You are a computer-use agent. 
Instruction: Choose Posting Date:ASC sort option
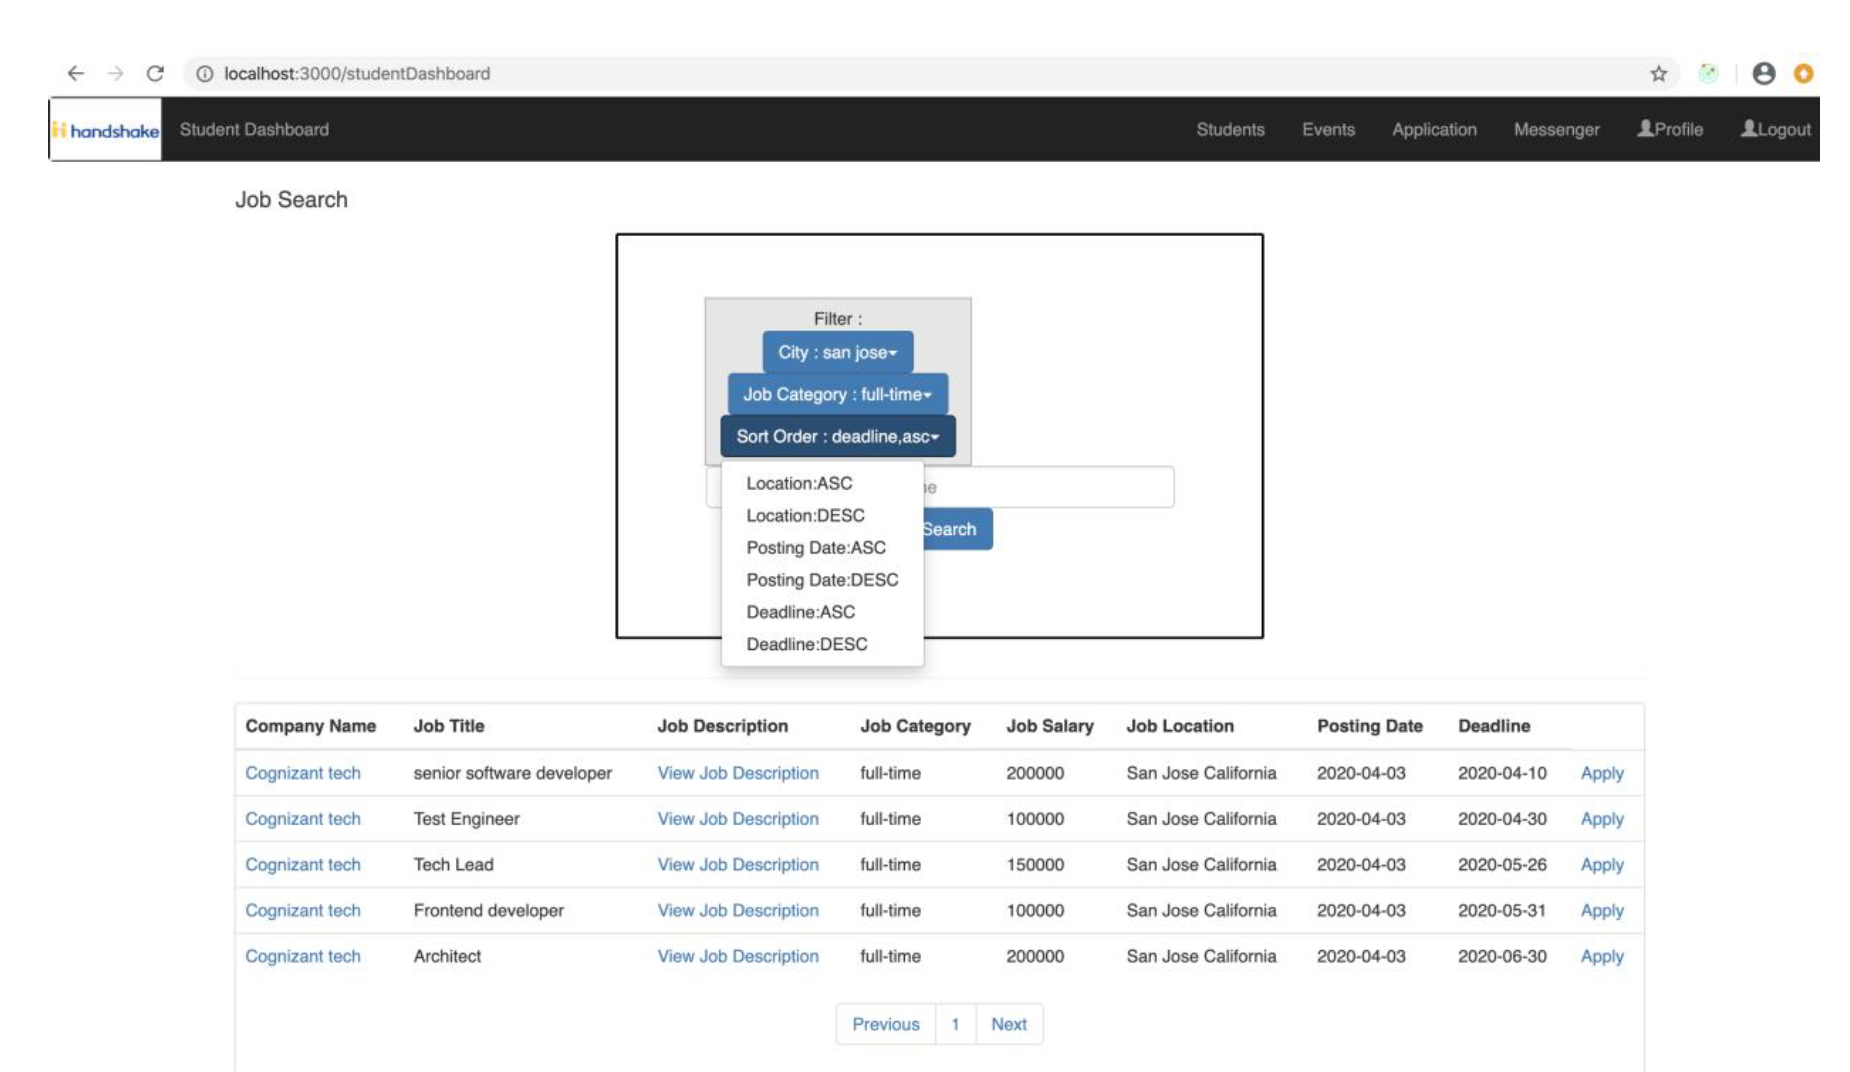tap(816, 547)
